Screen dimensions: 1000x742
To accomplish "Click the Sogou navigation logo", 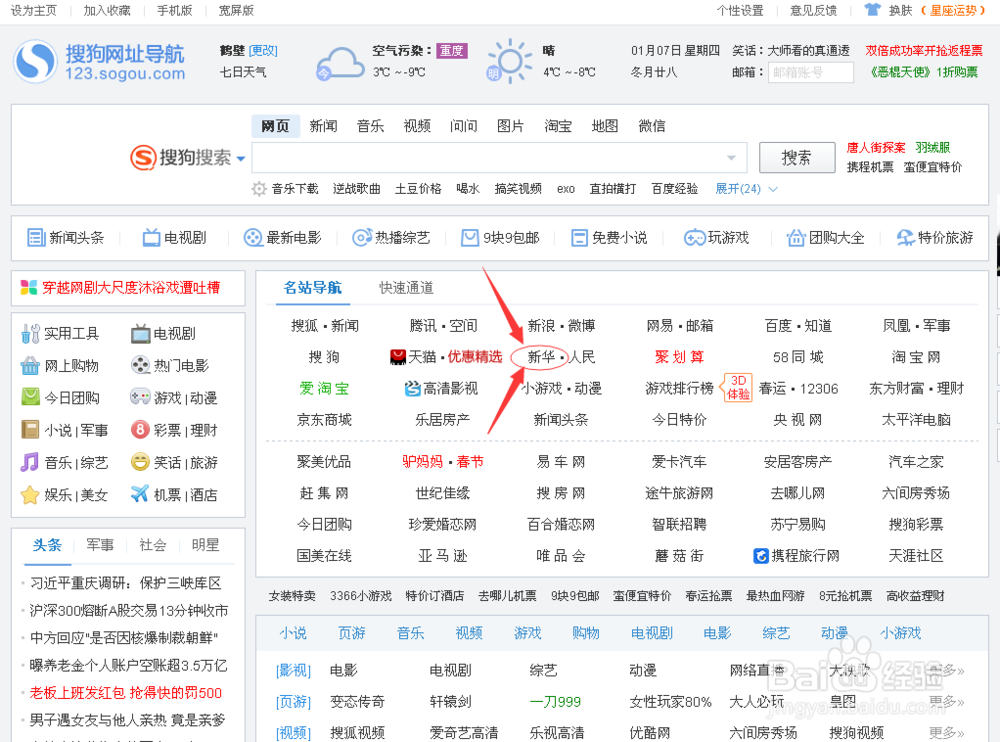I will pos(99,61).
